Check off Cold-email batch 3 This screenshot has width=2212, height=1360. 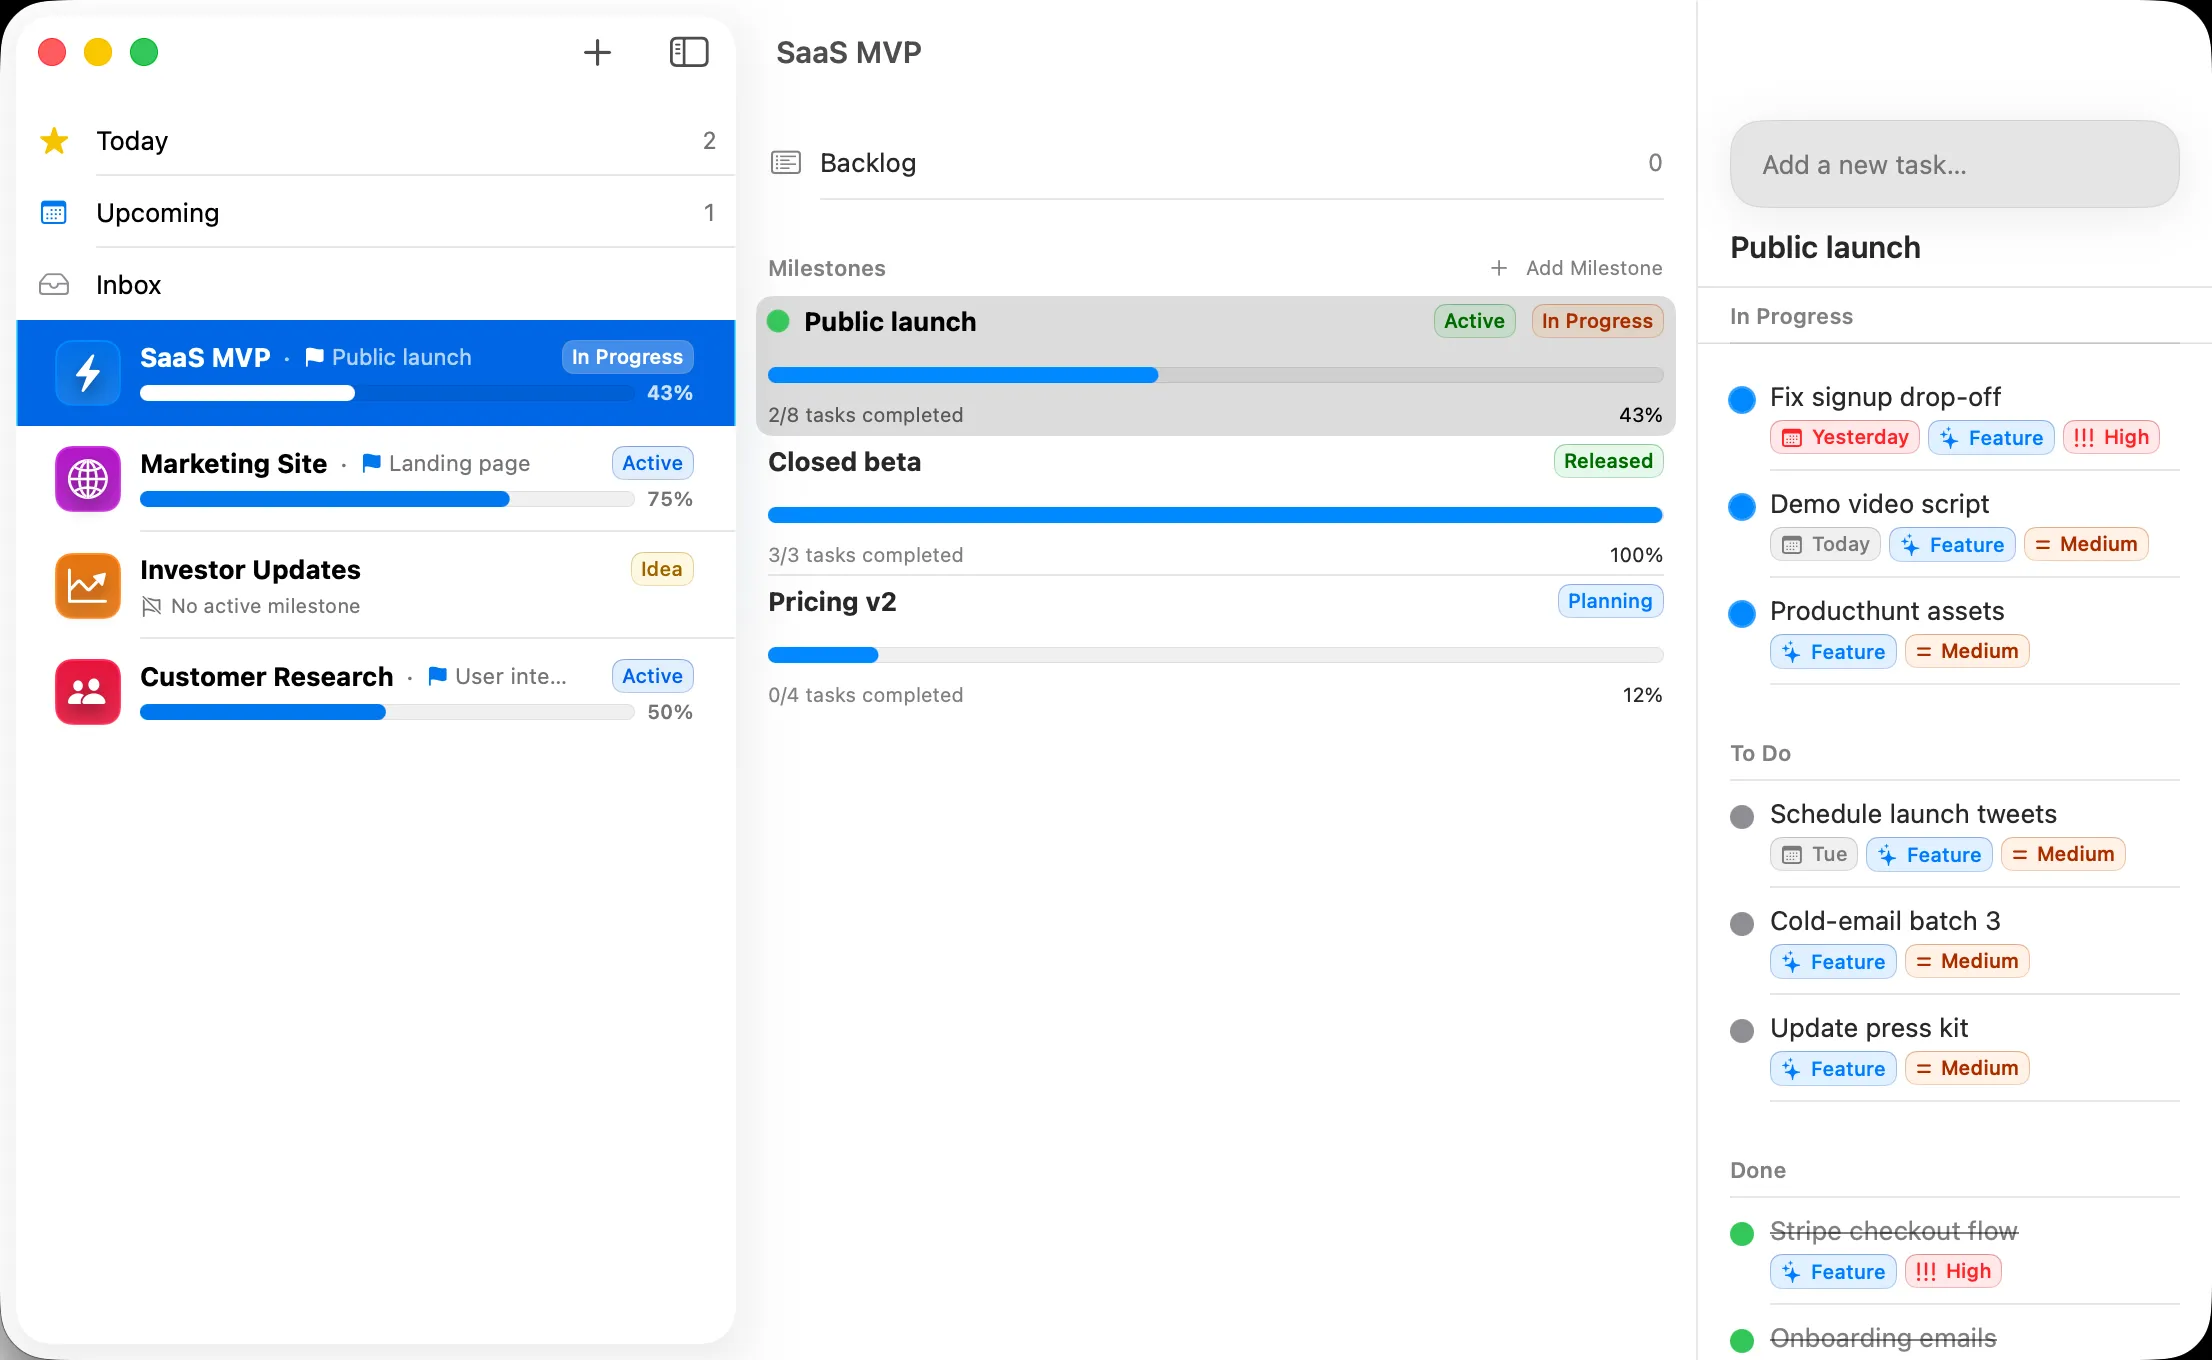tap(1742, 924)
